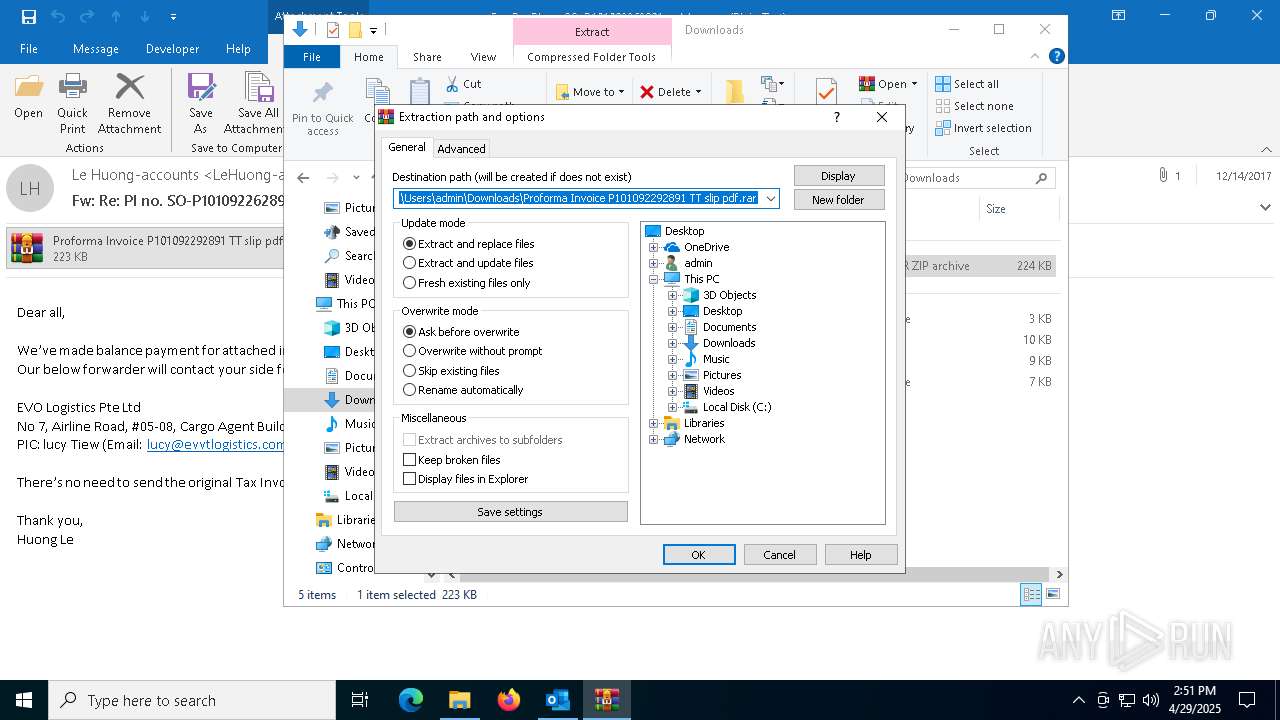Click Move to in Explorer ribbon

590,92
